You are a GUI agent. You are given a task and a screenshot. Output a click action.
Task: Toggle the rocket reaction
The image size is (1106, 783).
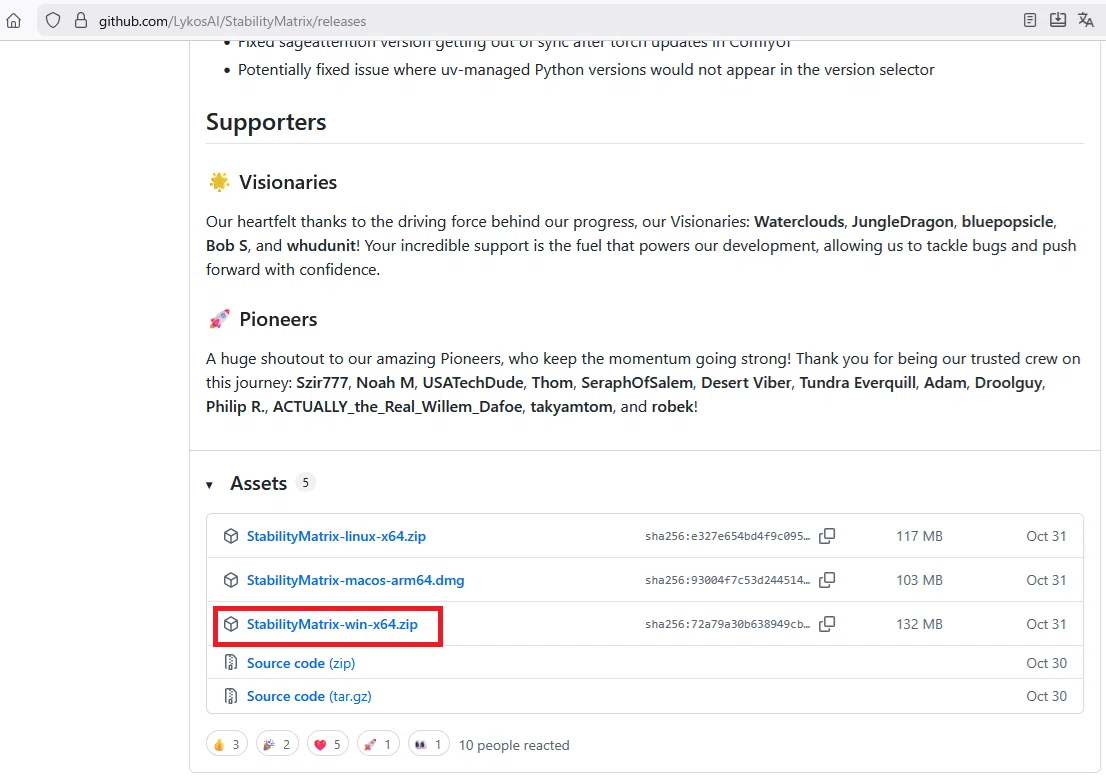379,744
